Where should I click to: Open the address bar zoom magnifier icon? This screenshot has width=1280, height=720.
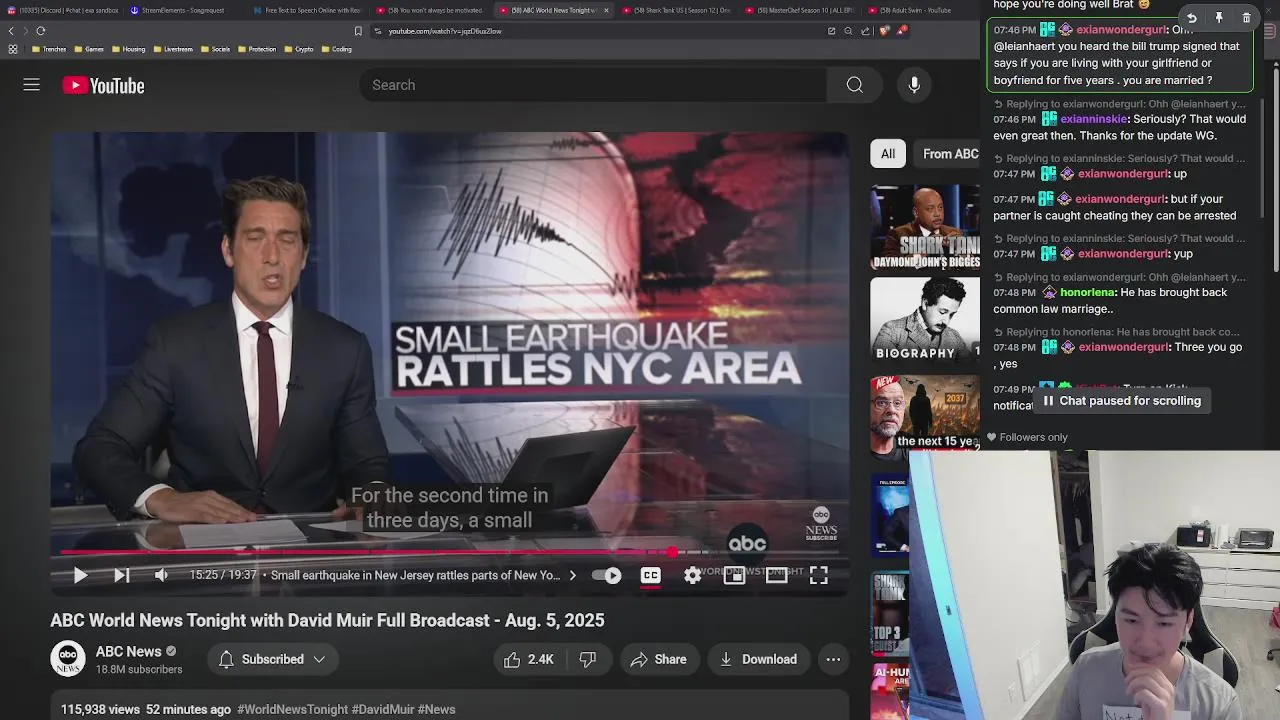(848, 31)
